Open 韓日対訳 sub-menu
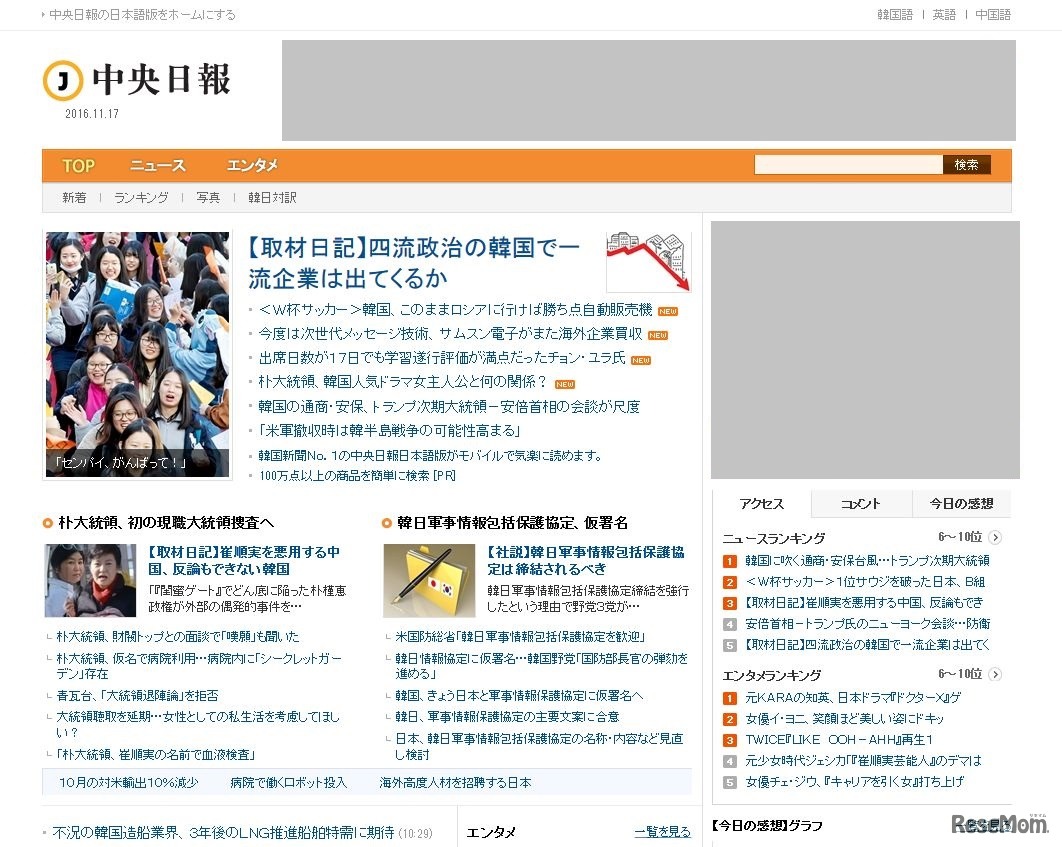This screenshot has width=1062, height=847. tap(272, 198)
